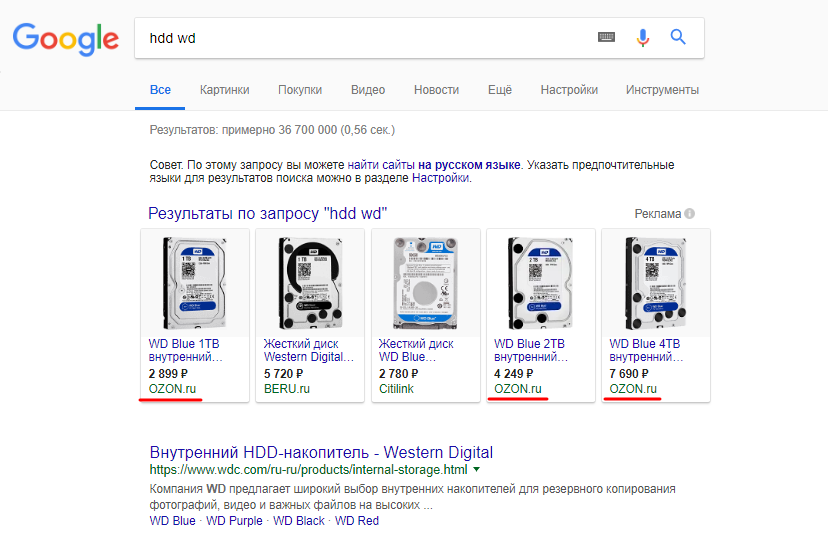828x535 pixels.
Task: Click the 4 249 ₽ price
Action: [513, 373]
